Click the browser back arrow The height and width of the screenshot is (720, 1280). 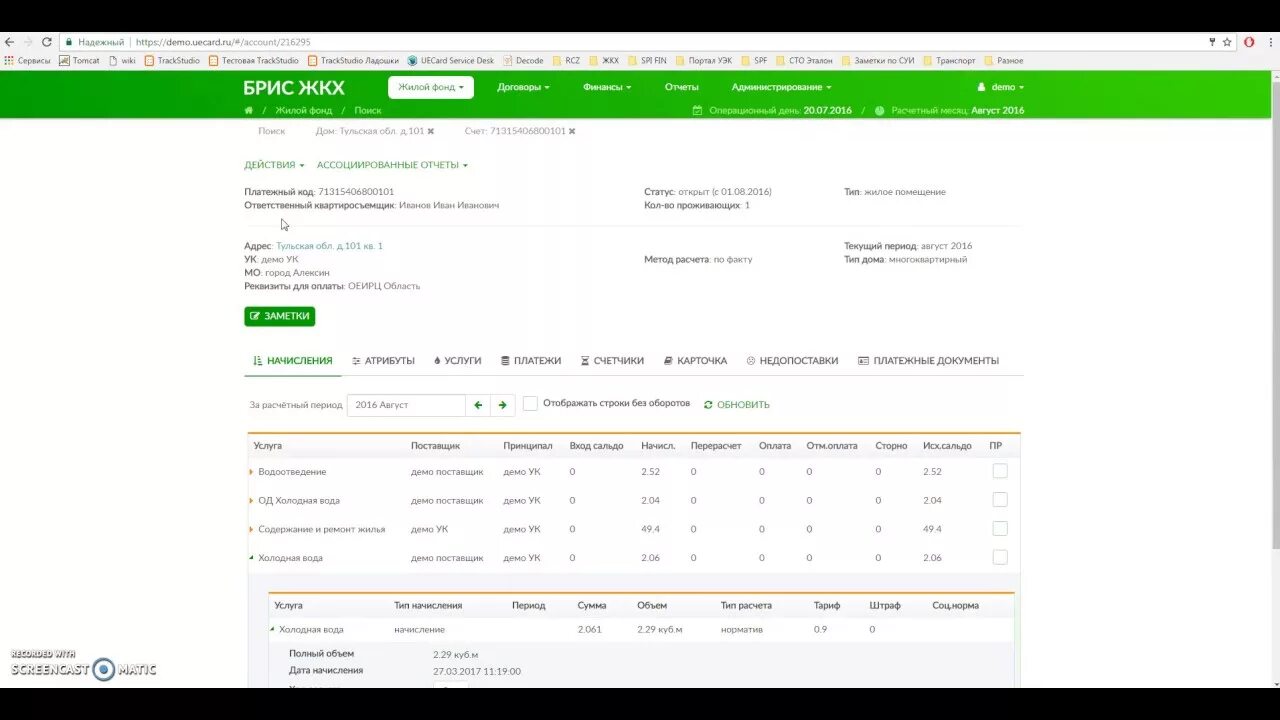click(x=9, y=42)
